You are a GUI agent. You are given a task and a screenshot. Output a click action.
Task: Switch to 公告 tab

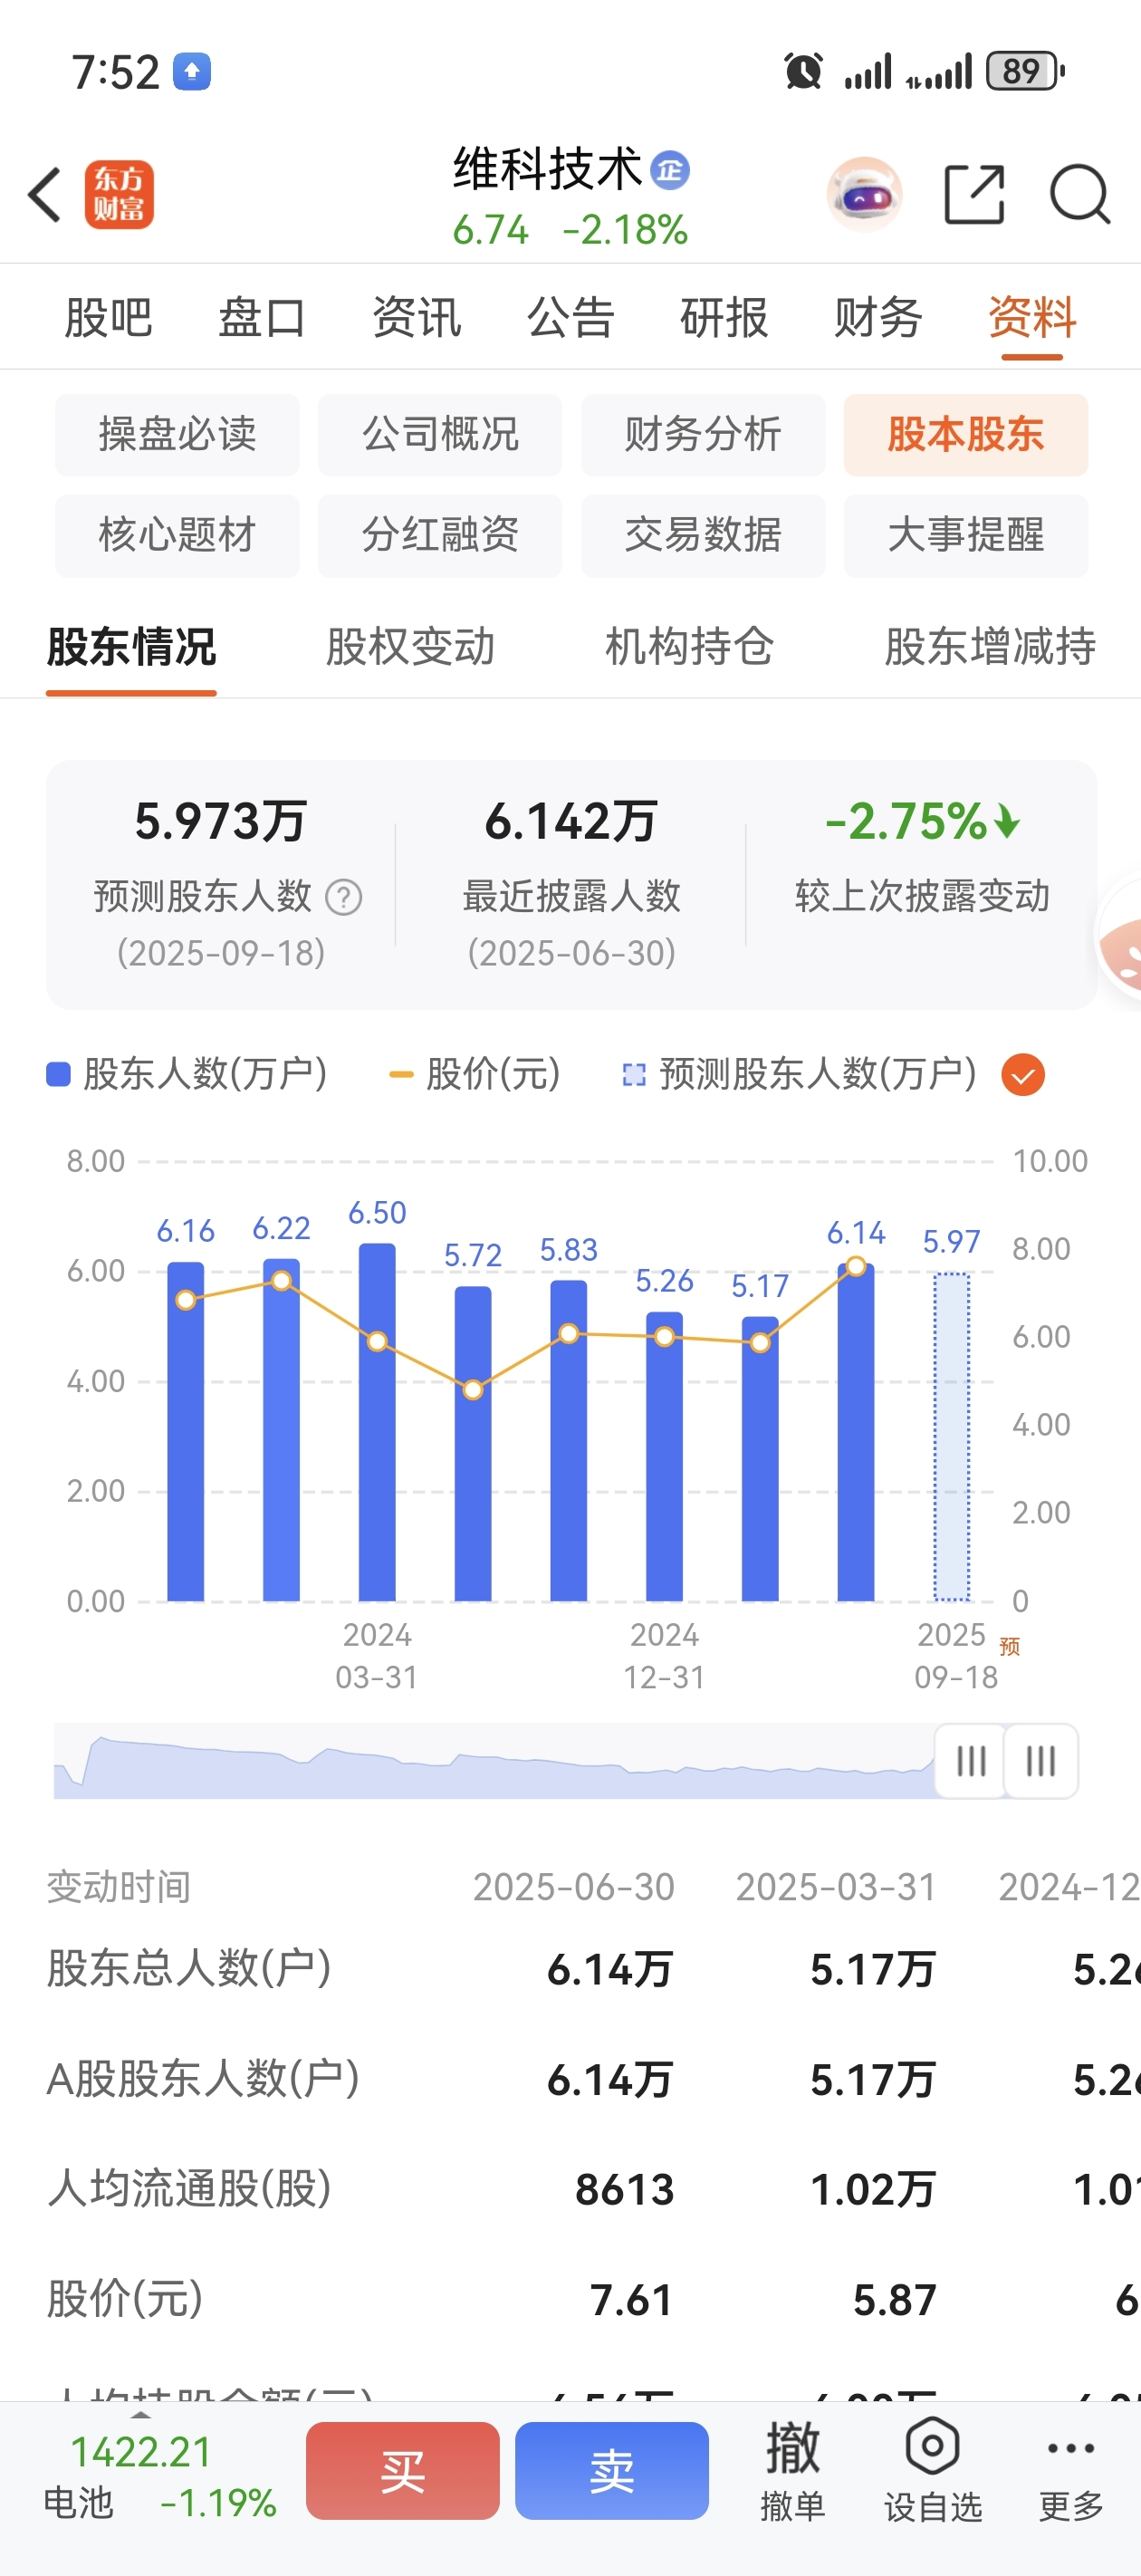click(570, 318)
